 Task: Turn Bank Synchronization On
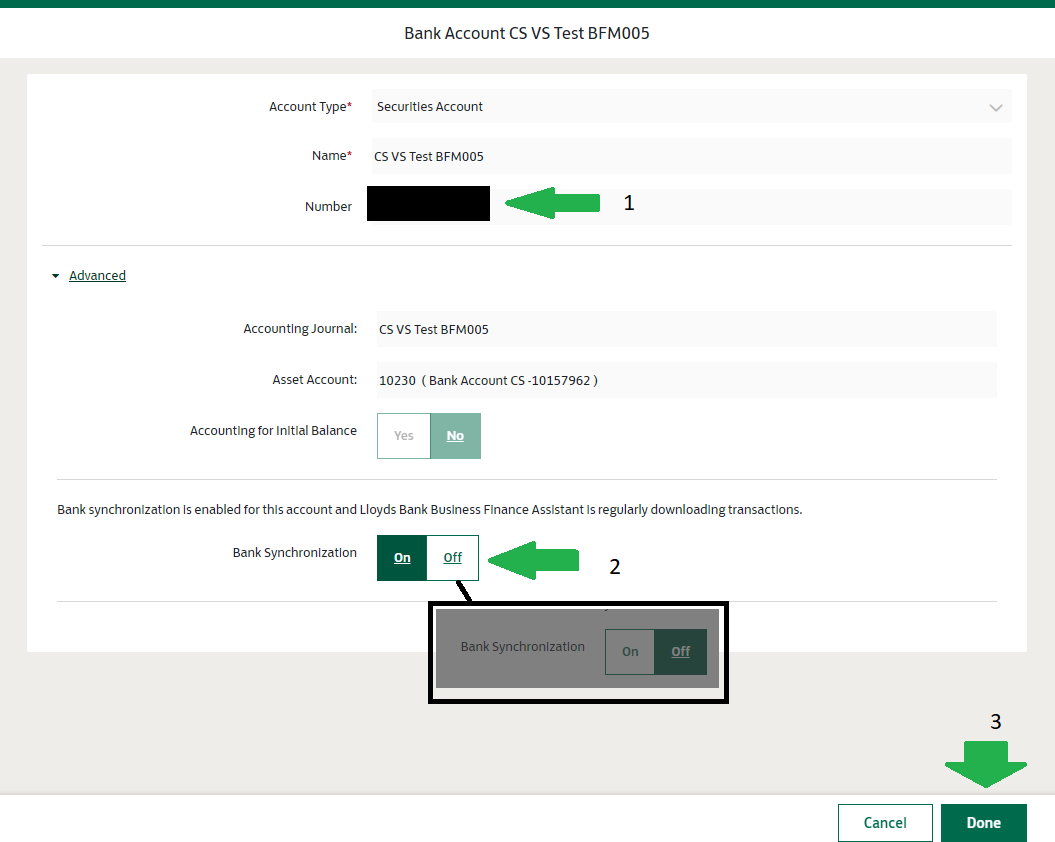tap(402, 558)
